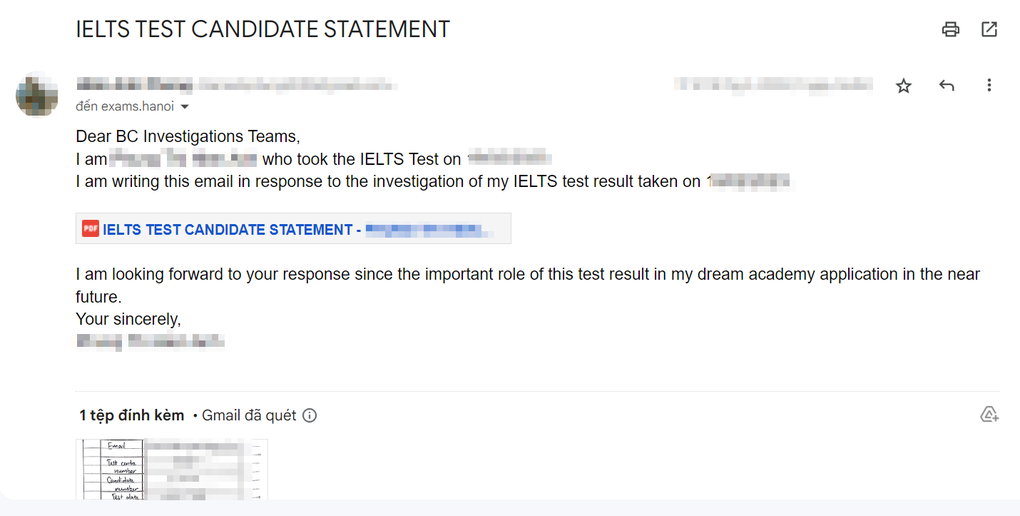
Task: Click the "1 tệp đính kèm" label
Action: tap(131, 415)
